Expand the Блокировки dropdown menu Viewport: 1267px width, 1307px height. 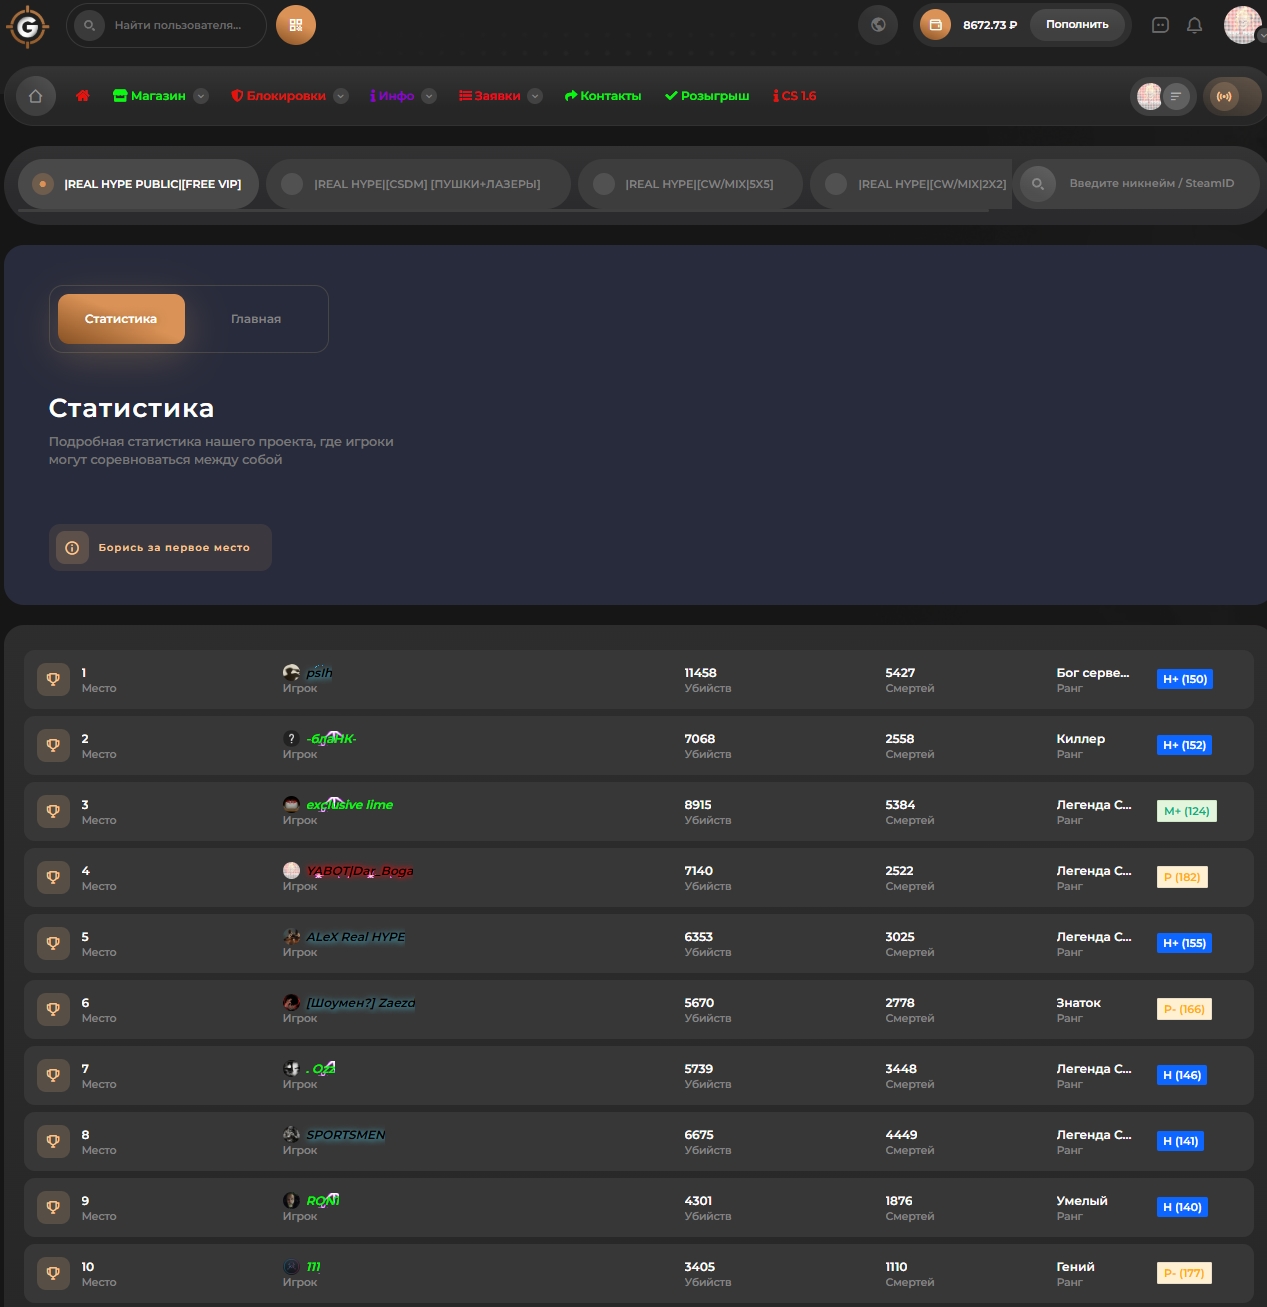pos(341,96)
